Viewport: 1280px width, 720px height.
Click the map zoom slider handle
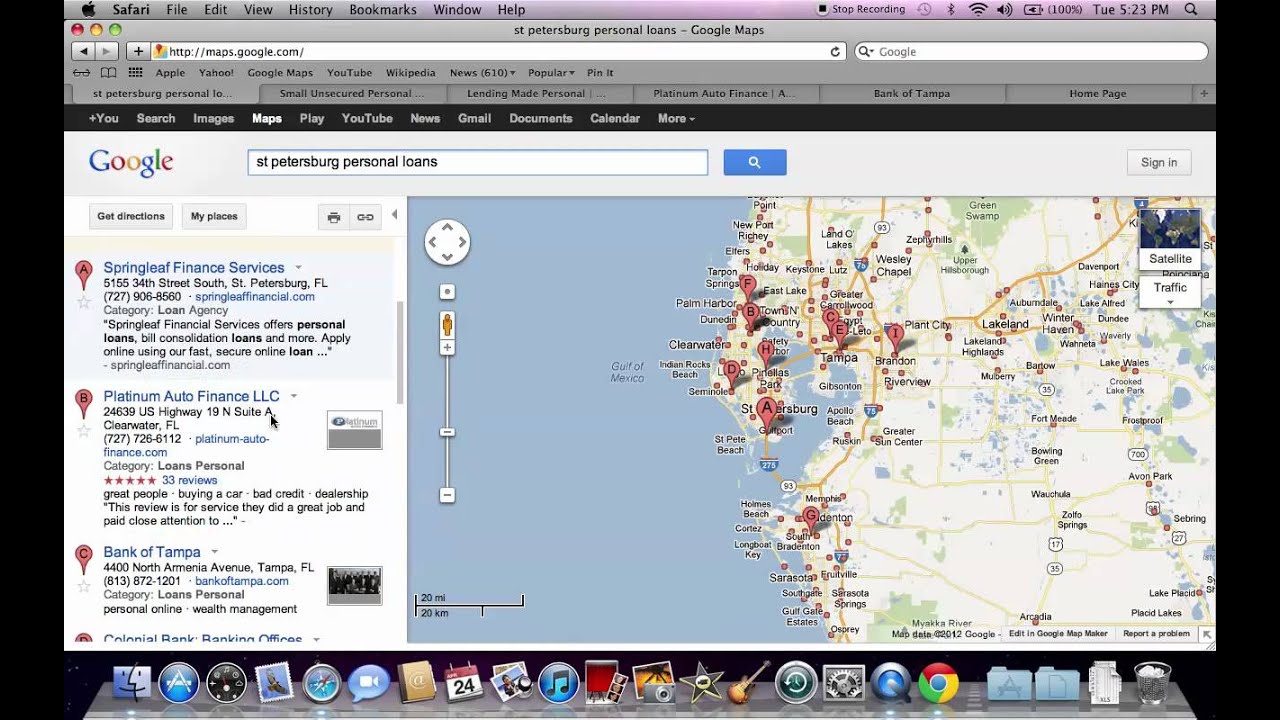point(447,432)
